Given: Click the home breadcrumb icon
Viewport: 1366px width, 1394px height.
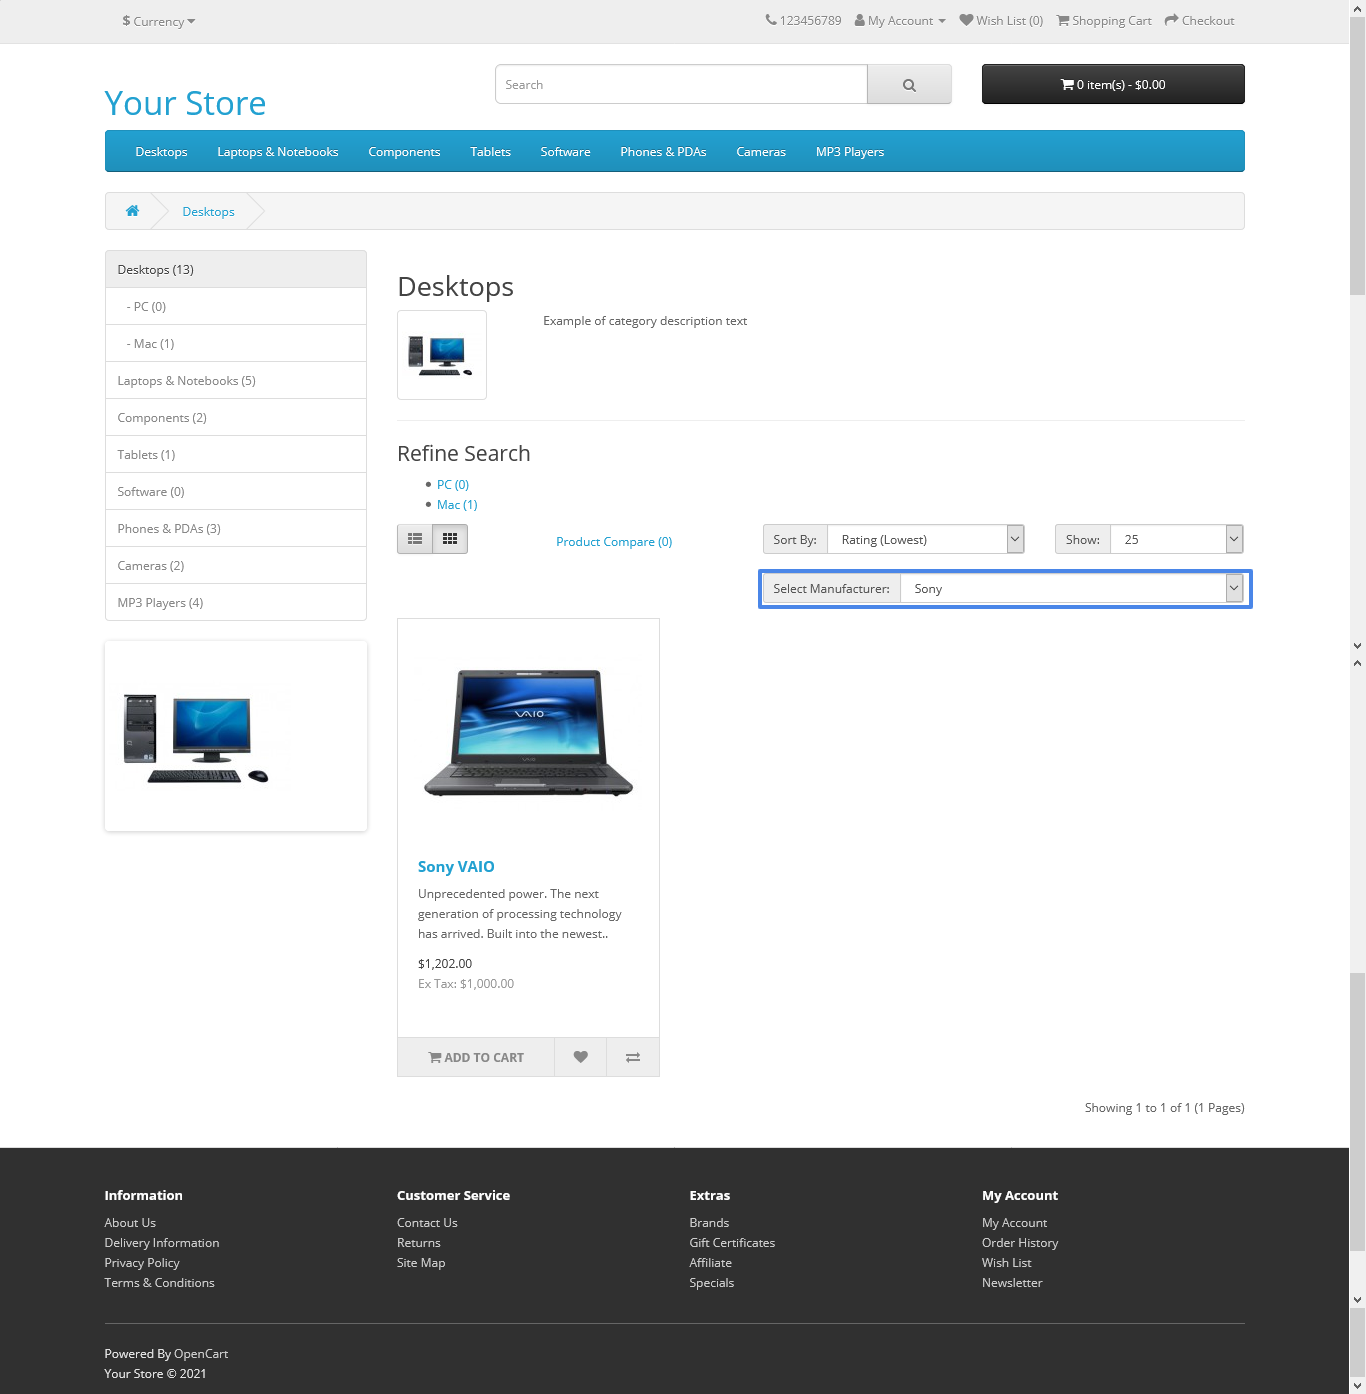Looking at the screenshot, I should 132,211.
